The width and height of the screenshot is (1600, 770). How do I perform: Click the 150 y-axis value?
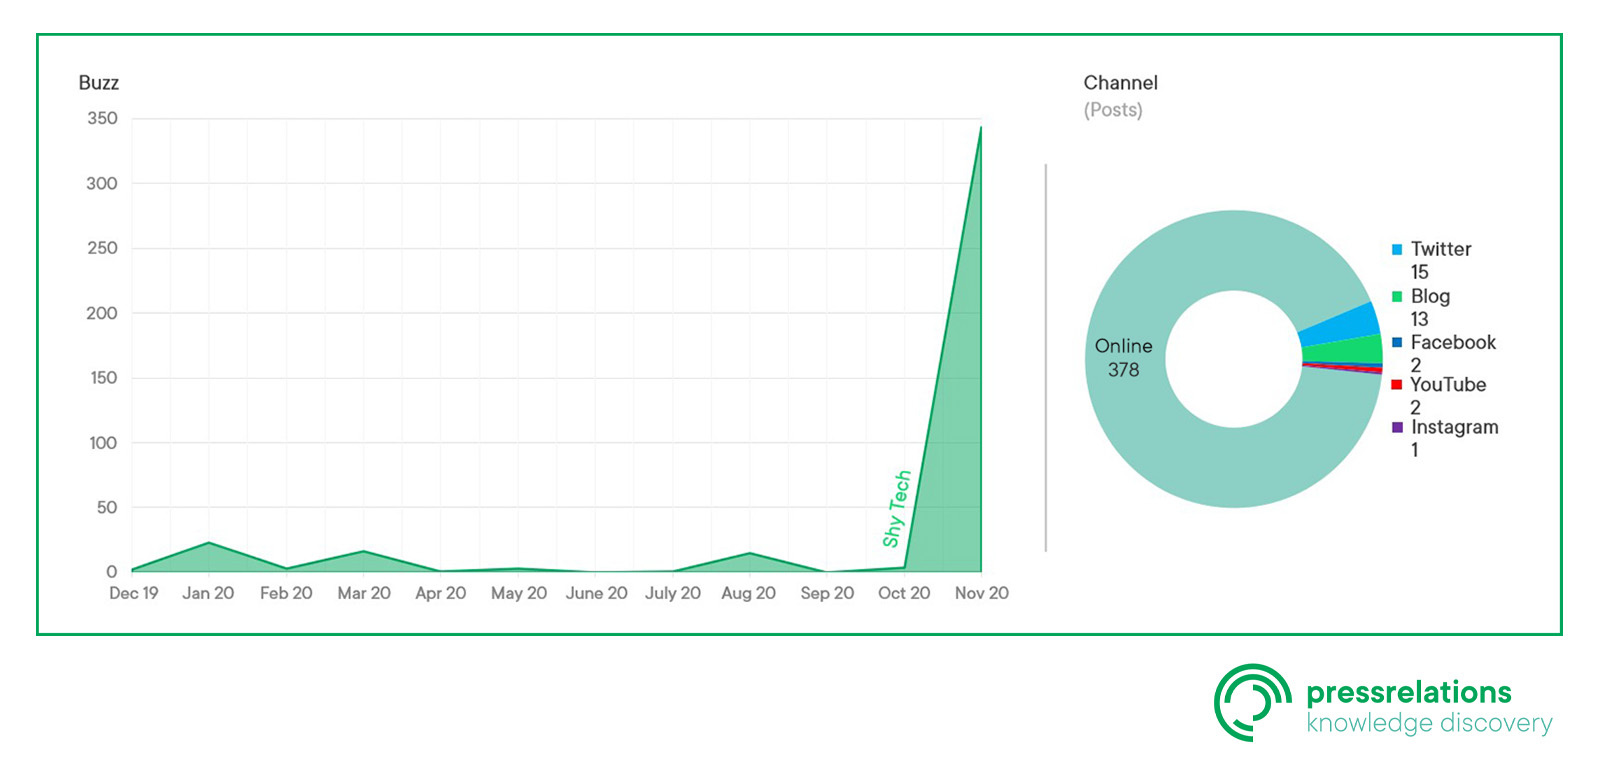tap(103, 378)
